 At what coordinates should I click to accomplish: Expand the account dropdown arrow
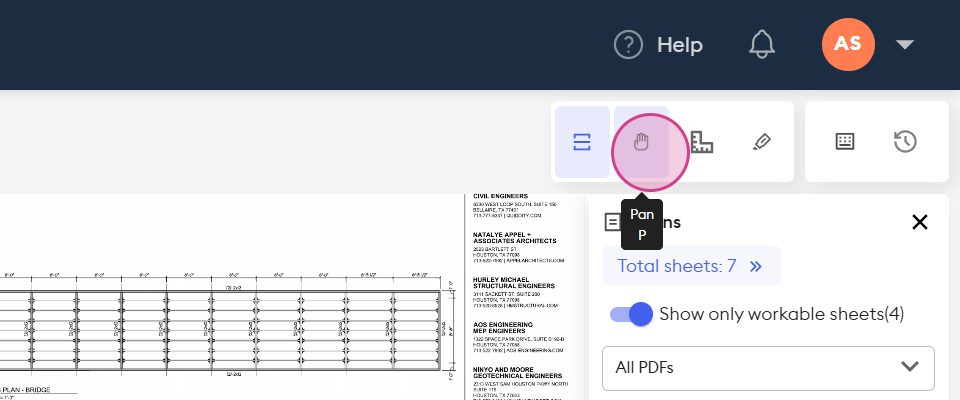point(904,44)
